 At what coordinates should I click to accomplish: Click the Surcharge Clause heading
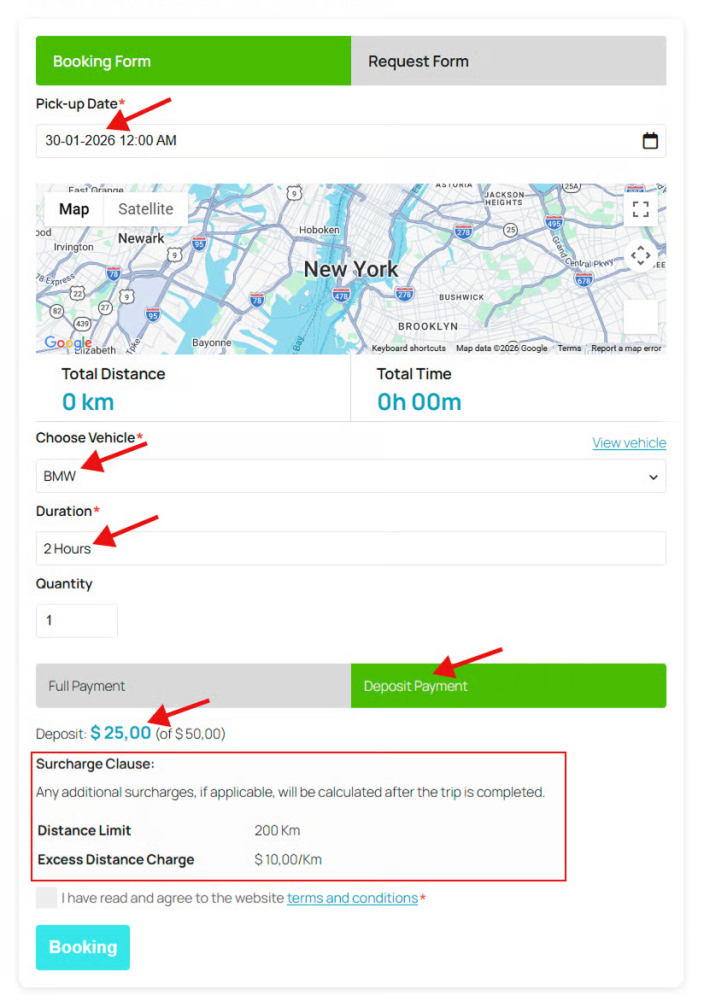pyautogui.click(x=95, y=764)
